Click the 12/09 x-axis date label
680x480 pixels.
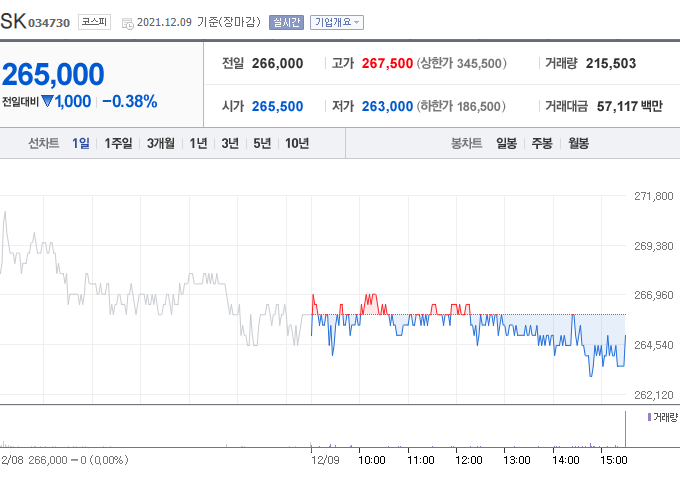(x=325, y=460)
